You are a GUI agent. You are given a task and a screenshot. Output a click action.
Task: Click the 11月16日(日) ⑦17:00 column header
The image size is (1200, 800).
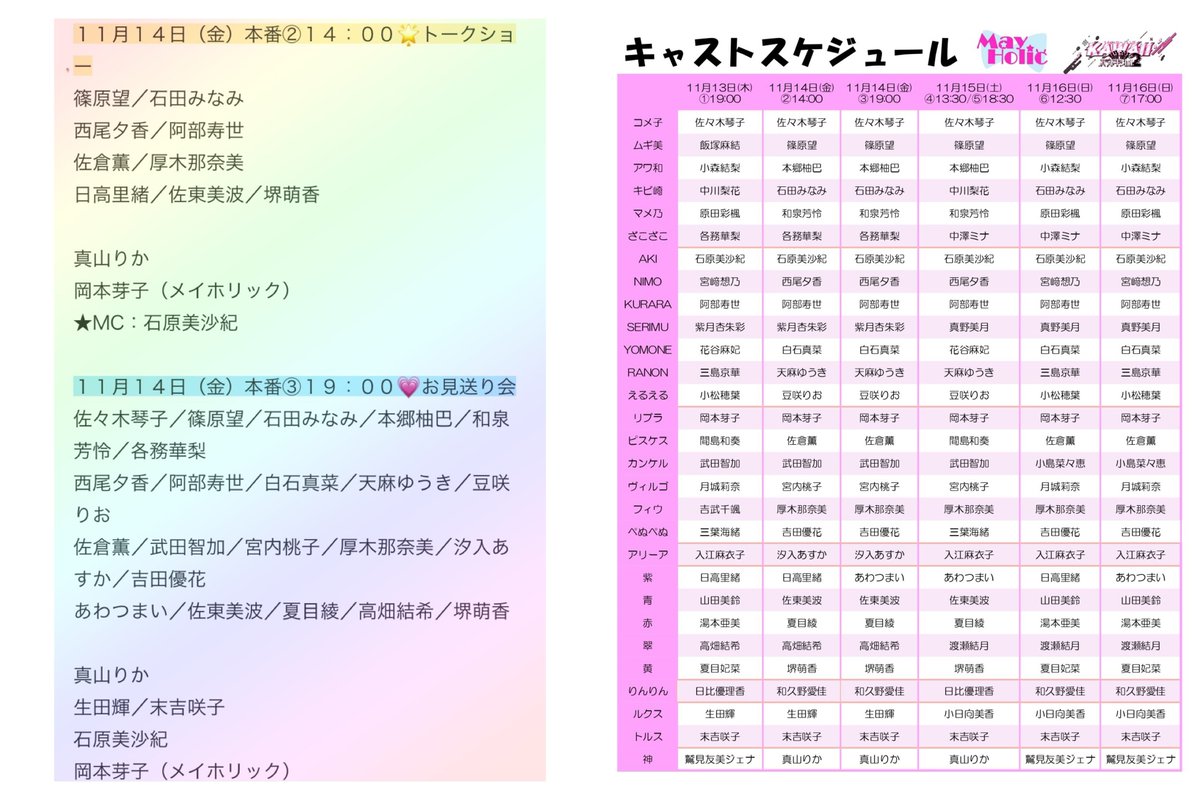coord(1141,92)
